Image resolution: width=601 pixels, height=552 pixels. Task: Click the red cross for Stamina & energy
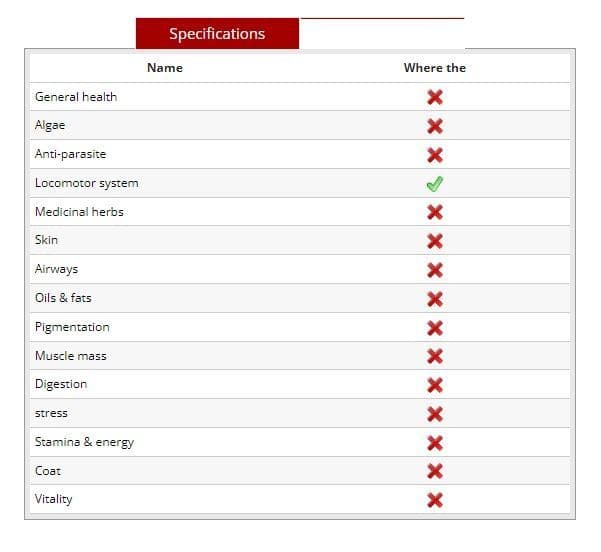[435, 443]
